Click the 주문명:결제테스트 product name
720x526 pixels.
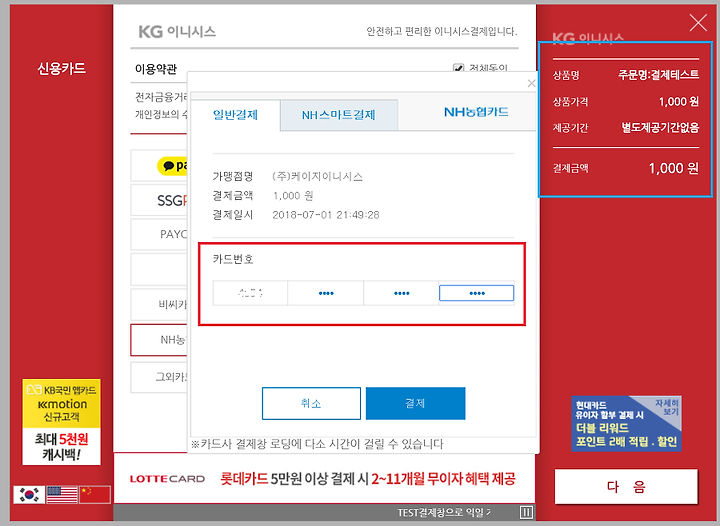click(x=658, y=74)
